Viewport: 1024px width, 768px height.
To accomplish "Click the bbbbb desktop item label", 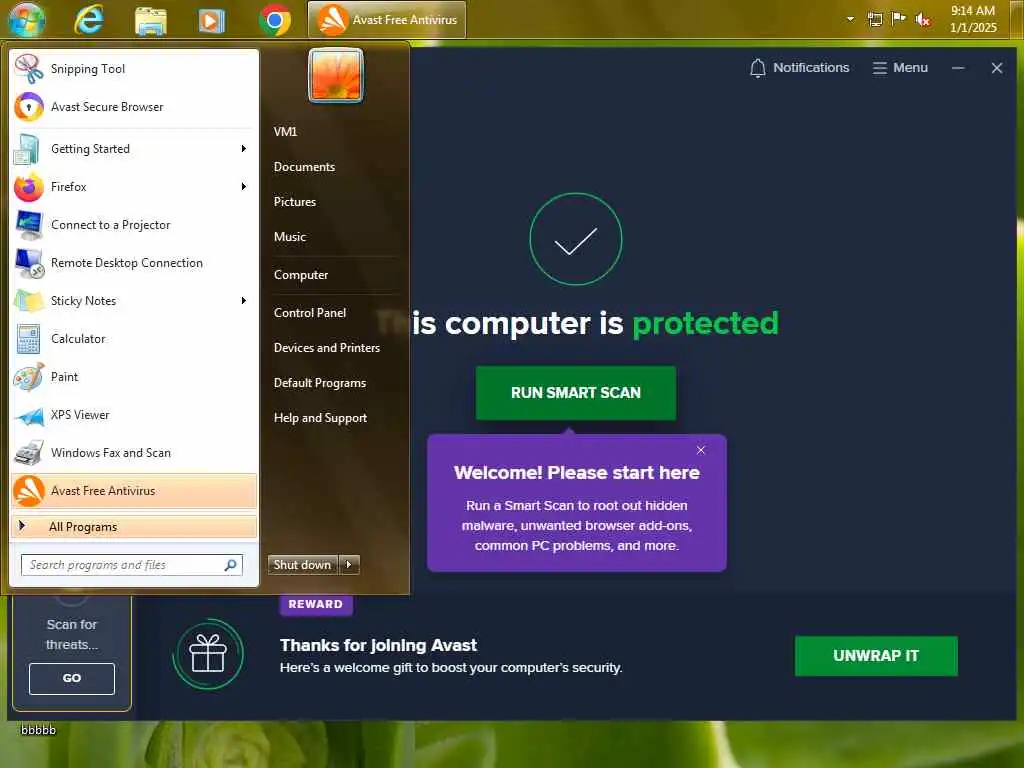I will click(x=39, y=729).
